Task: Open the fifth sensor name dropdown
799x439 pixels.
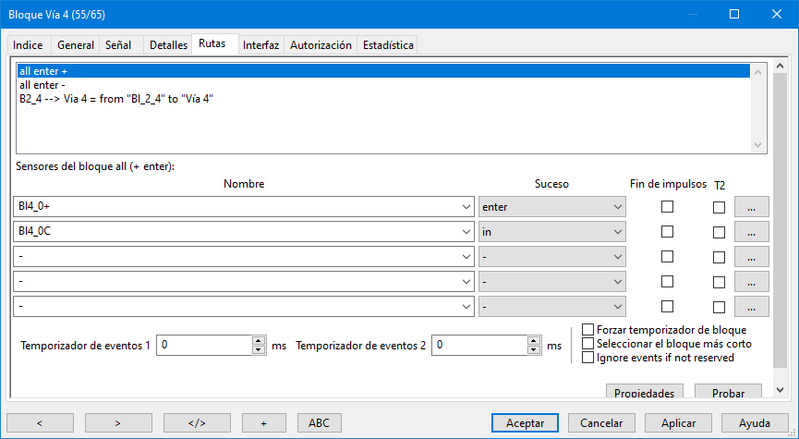Action: pyautogui.click(x=466, y=307)
